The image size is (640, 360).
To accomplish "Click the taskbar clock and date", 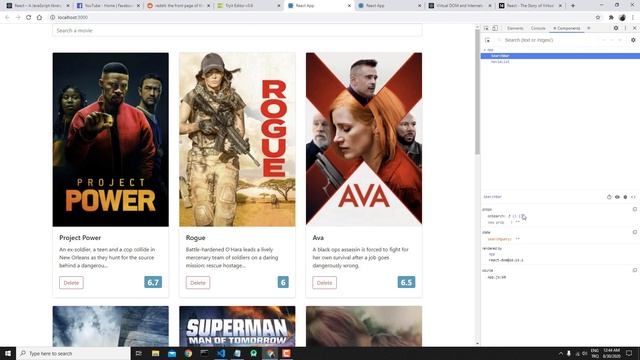I will (x=611, y=353).
